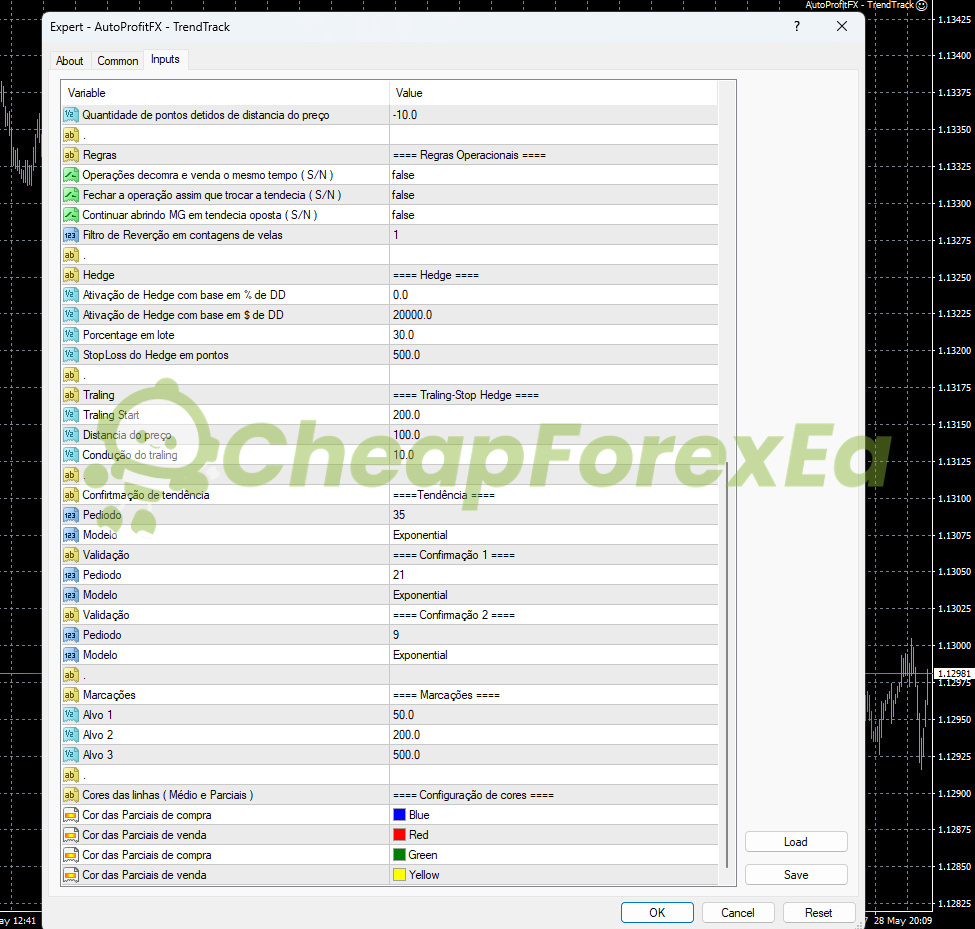975x929 pixels.
Task: Pick the Blue color swatch
Action: 400,815
